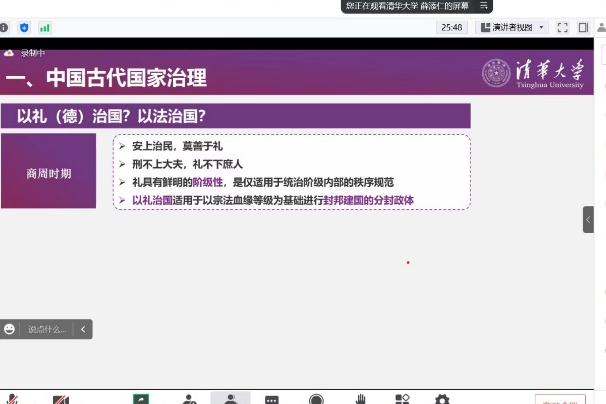This screenshot has height=404, width=606.
Task: Open the meeting info icon
Action: (6, 27)
